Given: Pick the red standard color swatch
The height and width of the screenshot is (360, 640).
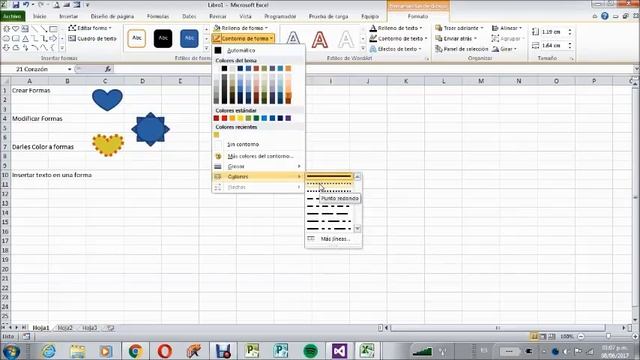Looking at the screenshot, I should coord(224,118).
